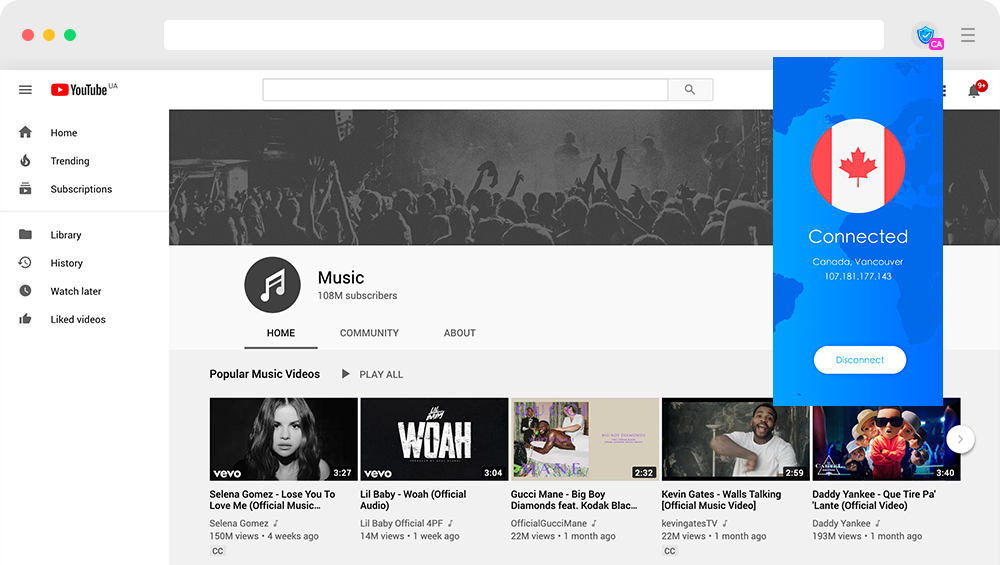Viewport: 1000px width, 565px height.
Task: Open the browser hamburger menu
Action: click(967, 35)
